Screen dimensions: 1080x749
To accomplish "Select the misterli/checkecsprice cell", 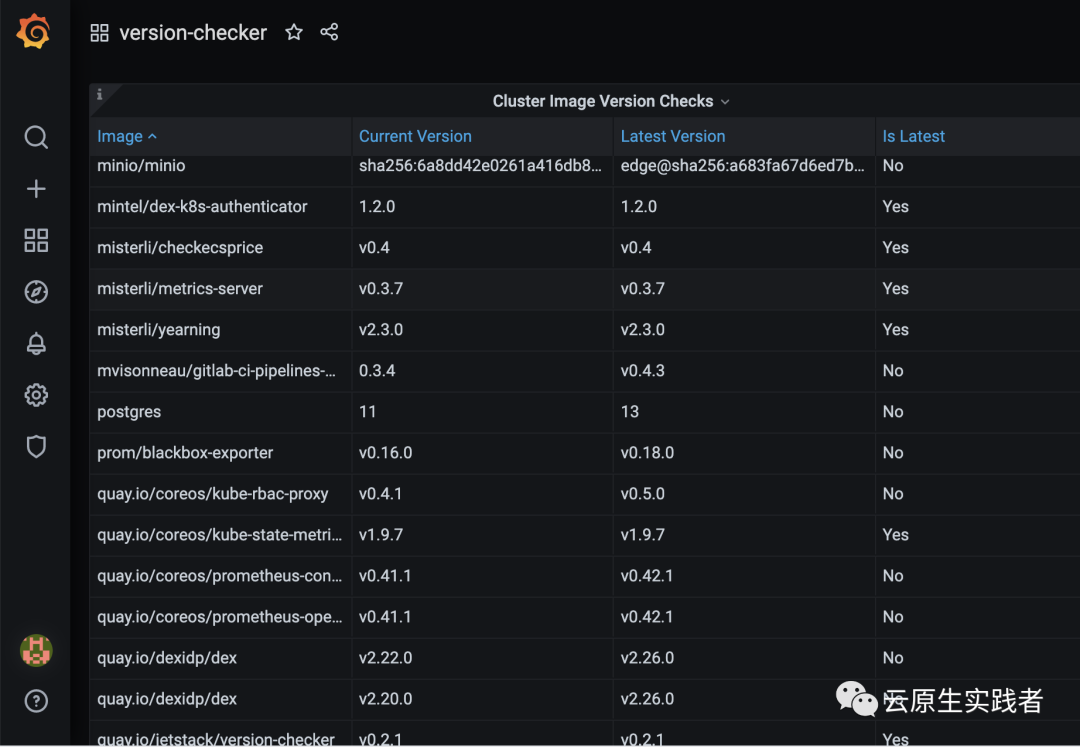I will click(x=220, y=248).
